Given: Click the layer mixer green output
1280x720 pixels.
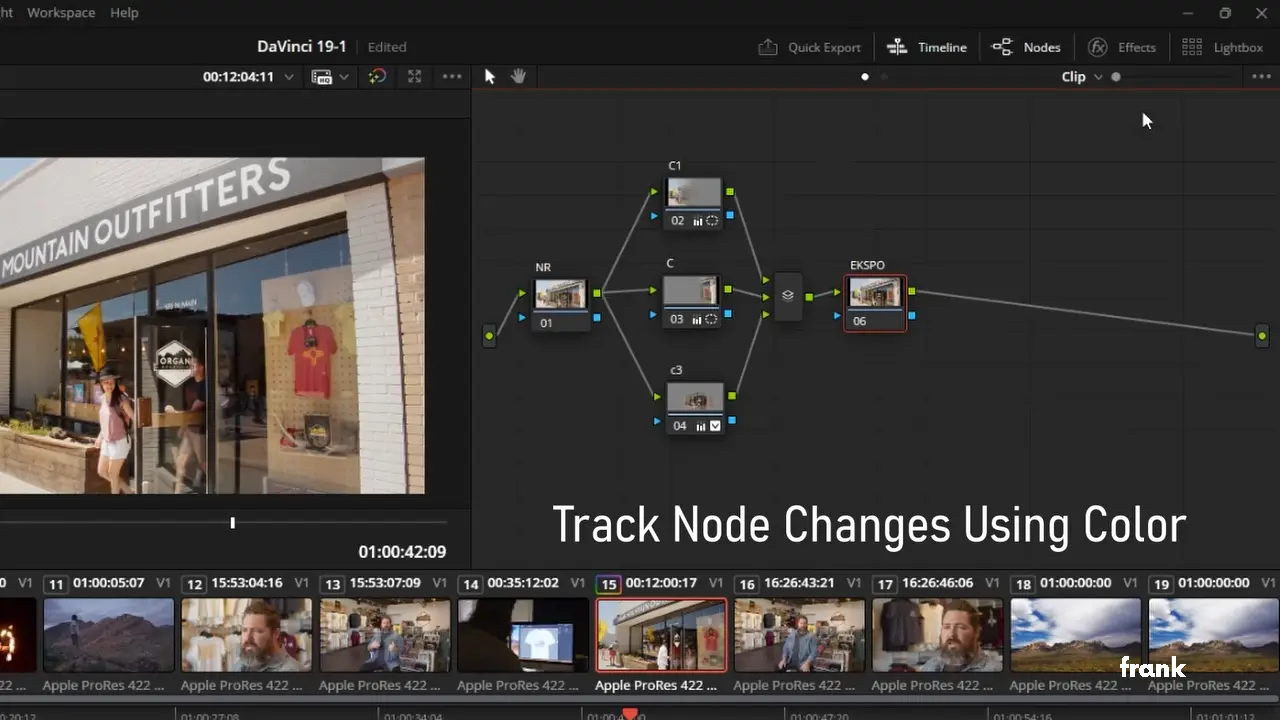Looking at the screenshot, I should tap(809, 297).
